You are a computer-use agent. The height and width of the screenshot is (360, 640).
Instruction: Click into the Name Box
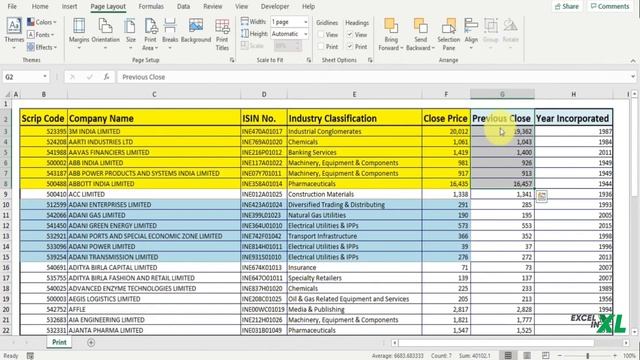point(21,77)
